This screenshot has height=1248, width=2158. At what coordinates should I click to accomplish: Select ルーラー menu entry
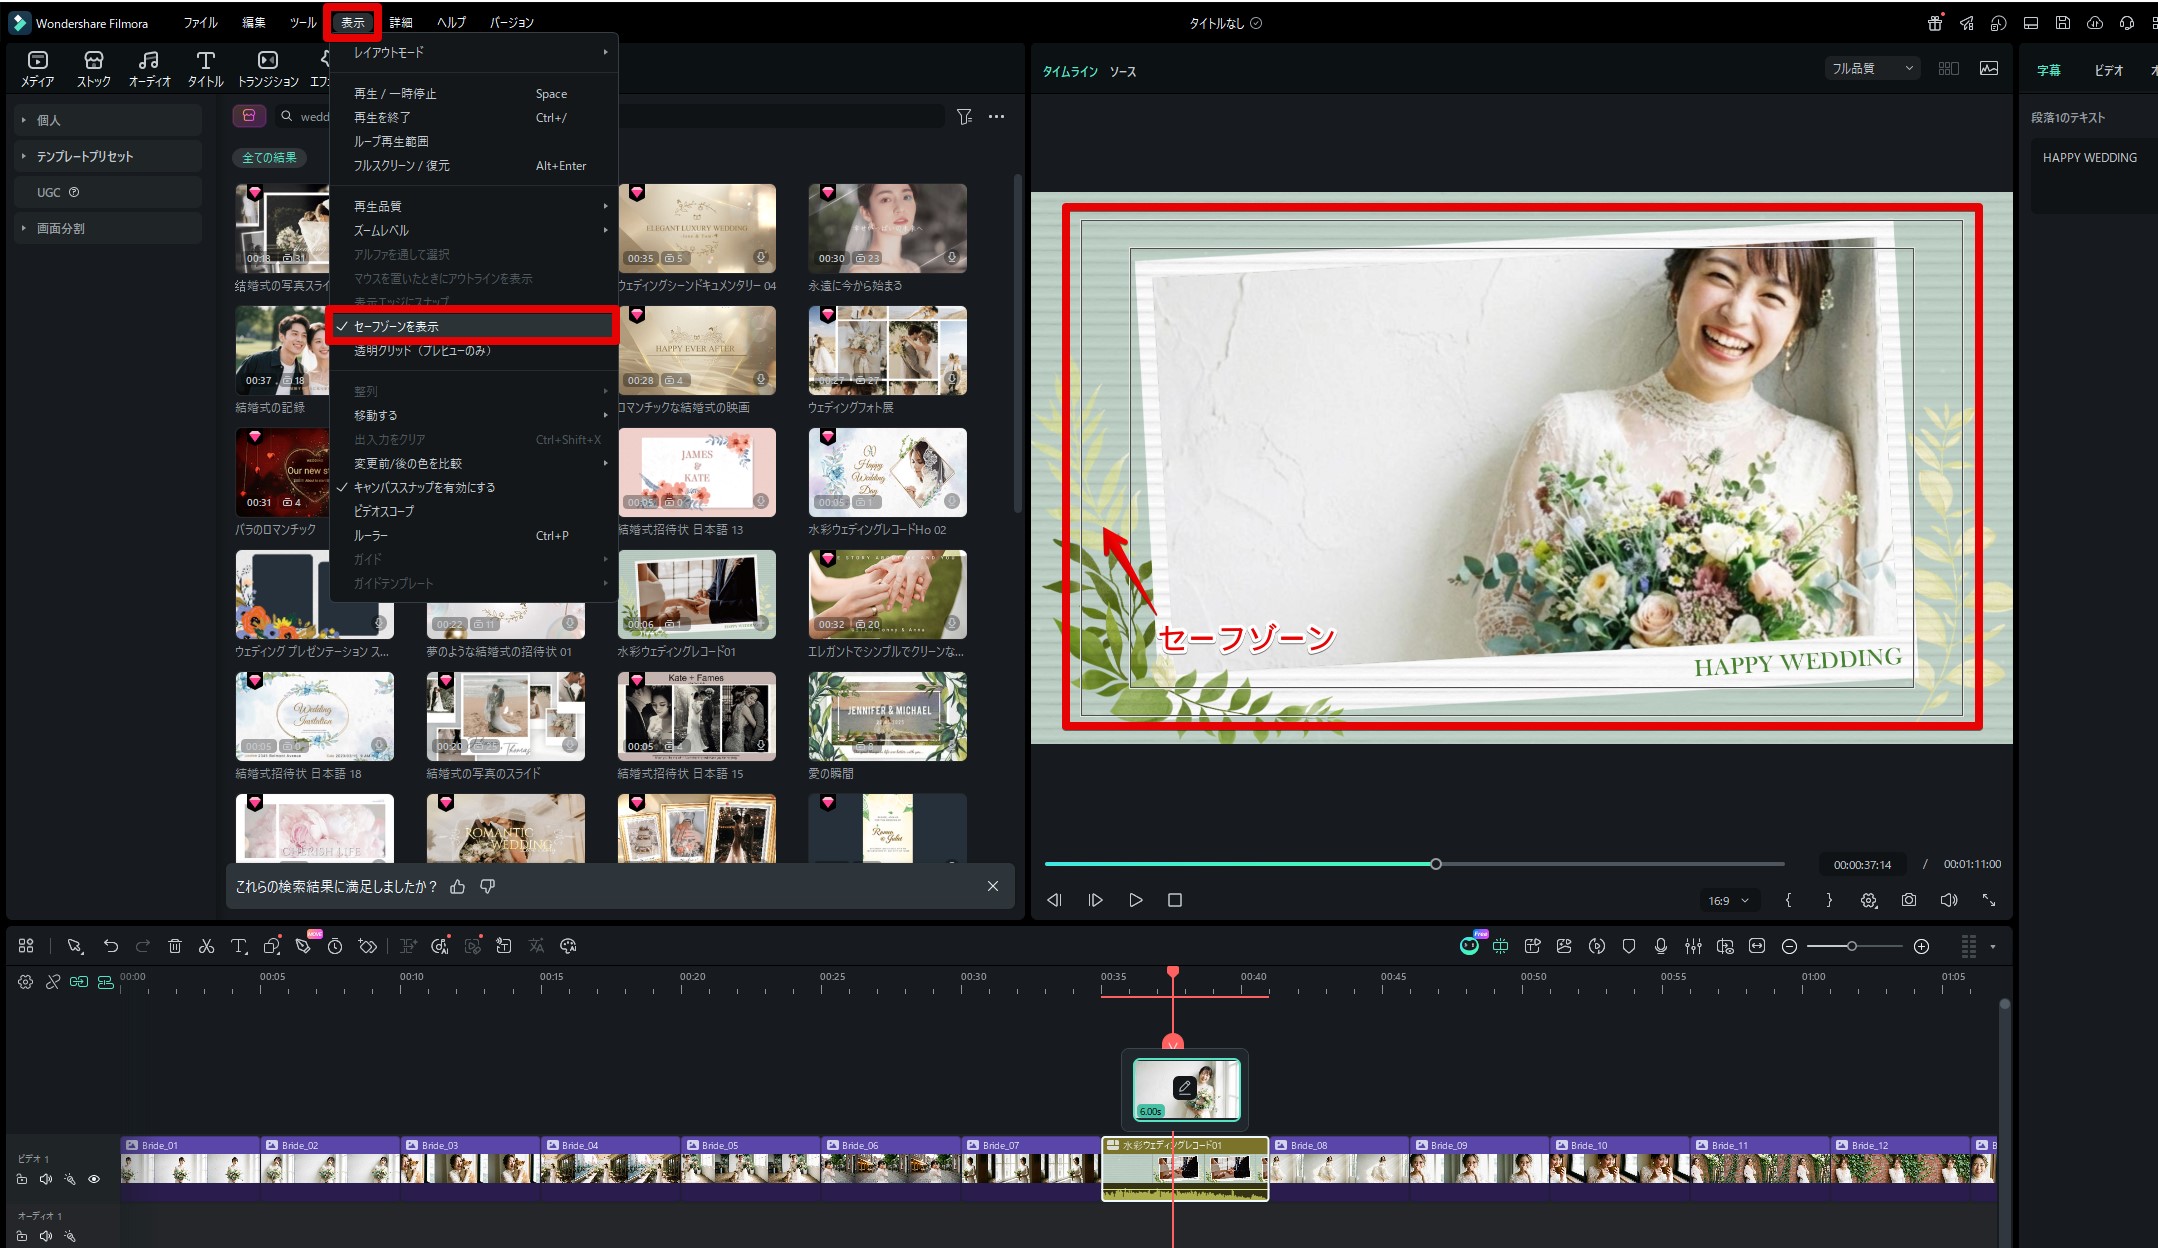[472, 535]
